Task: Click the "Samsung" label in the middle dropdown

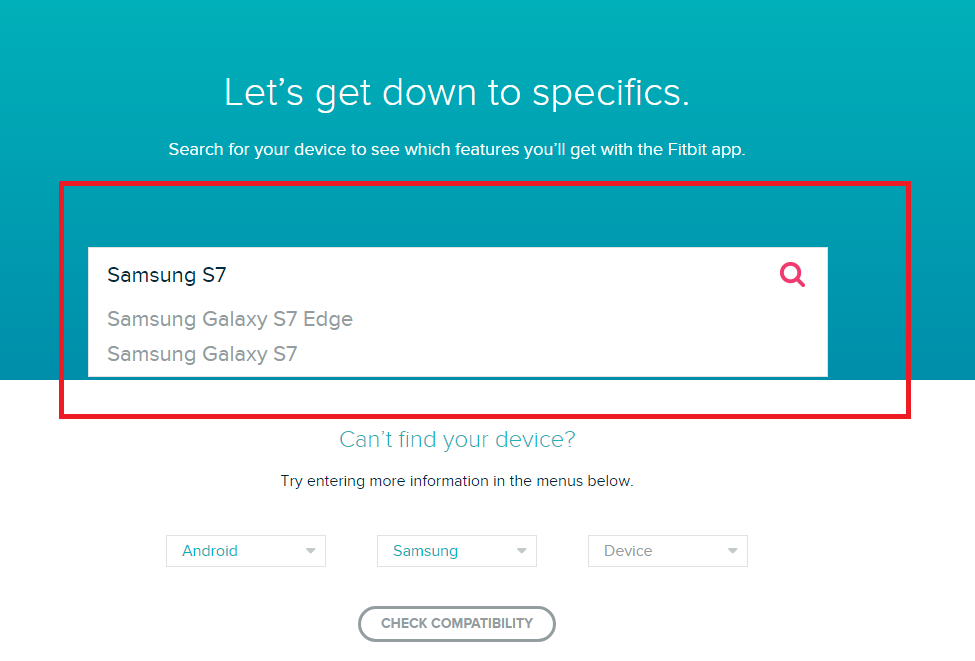Action: tap(425, 551)
